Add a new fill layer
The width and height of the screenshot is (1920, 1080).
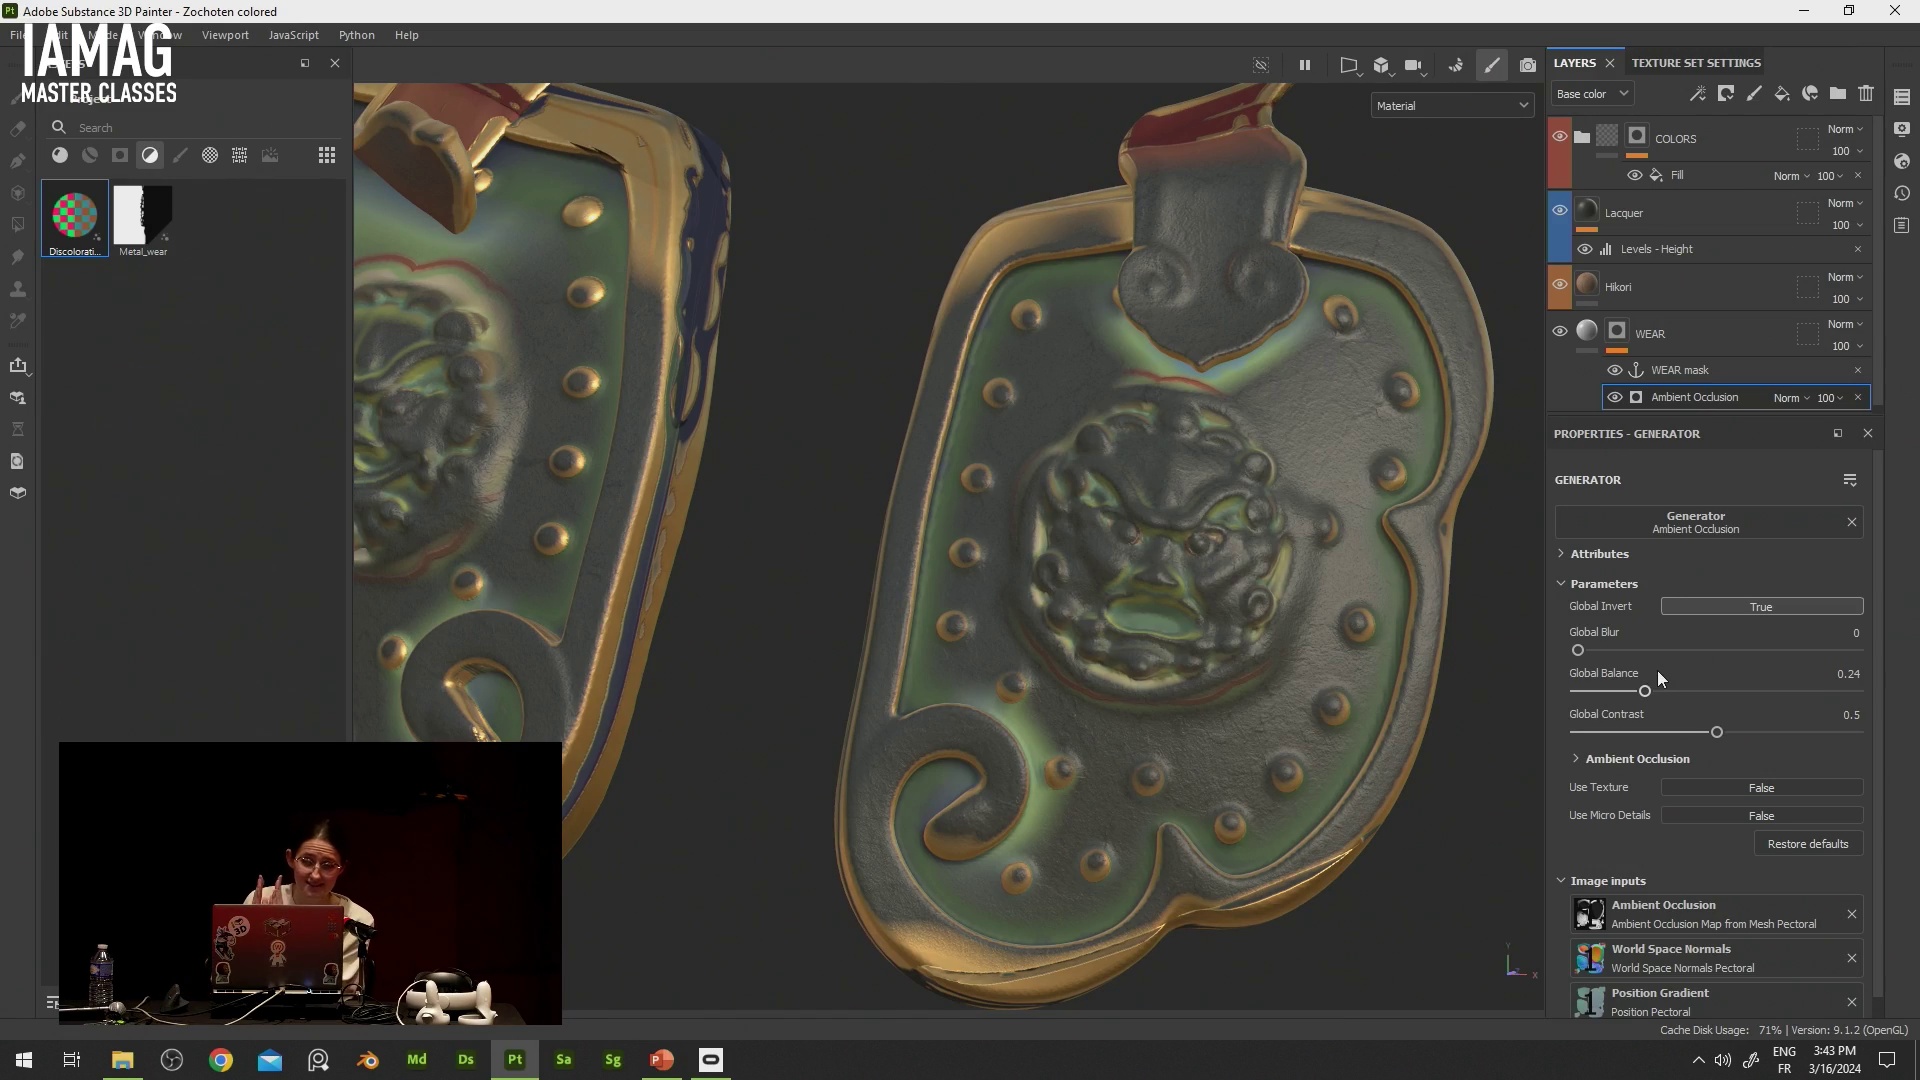pyautogui.click(x=1782, y=94)
